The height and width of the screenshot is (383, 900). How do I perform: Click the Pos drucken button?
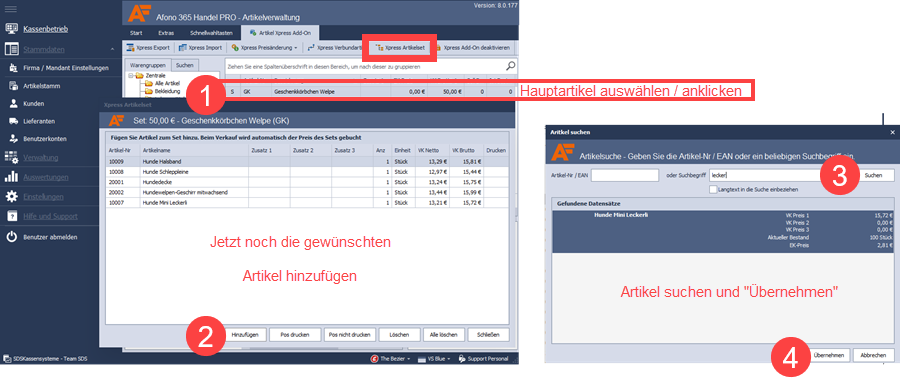[294, 334]
